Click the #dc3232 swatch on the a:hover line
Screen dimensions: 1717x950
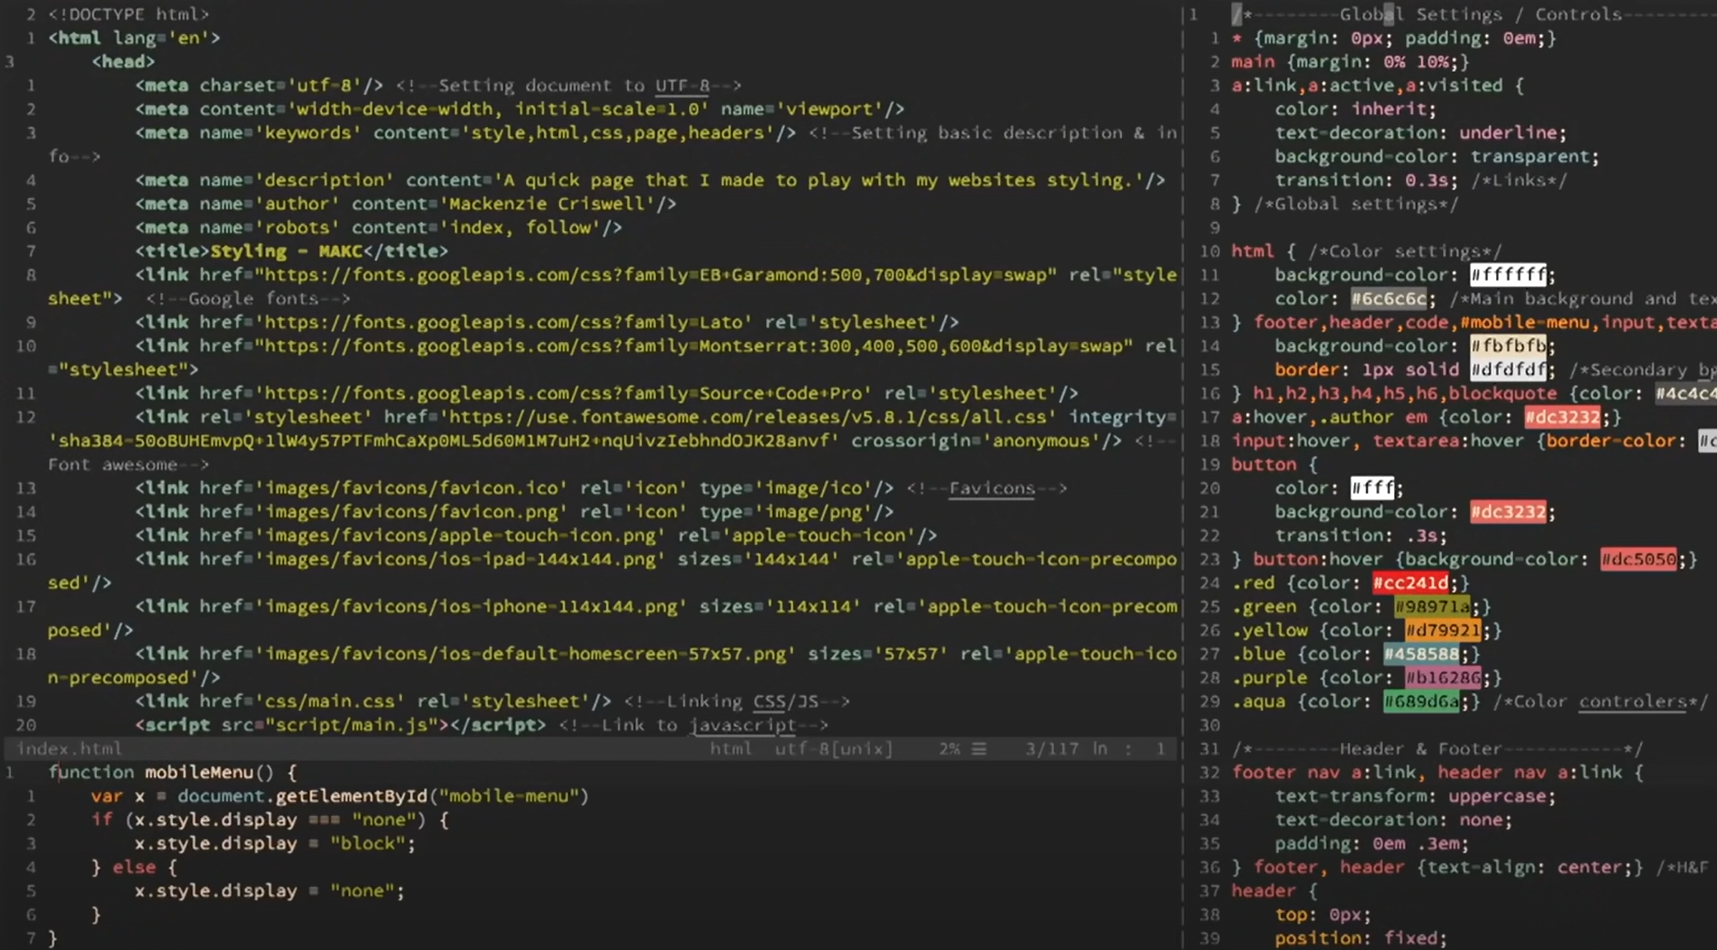tap(1562, 417)
